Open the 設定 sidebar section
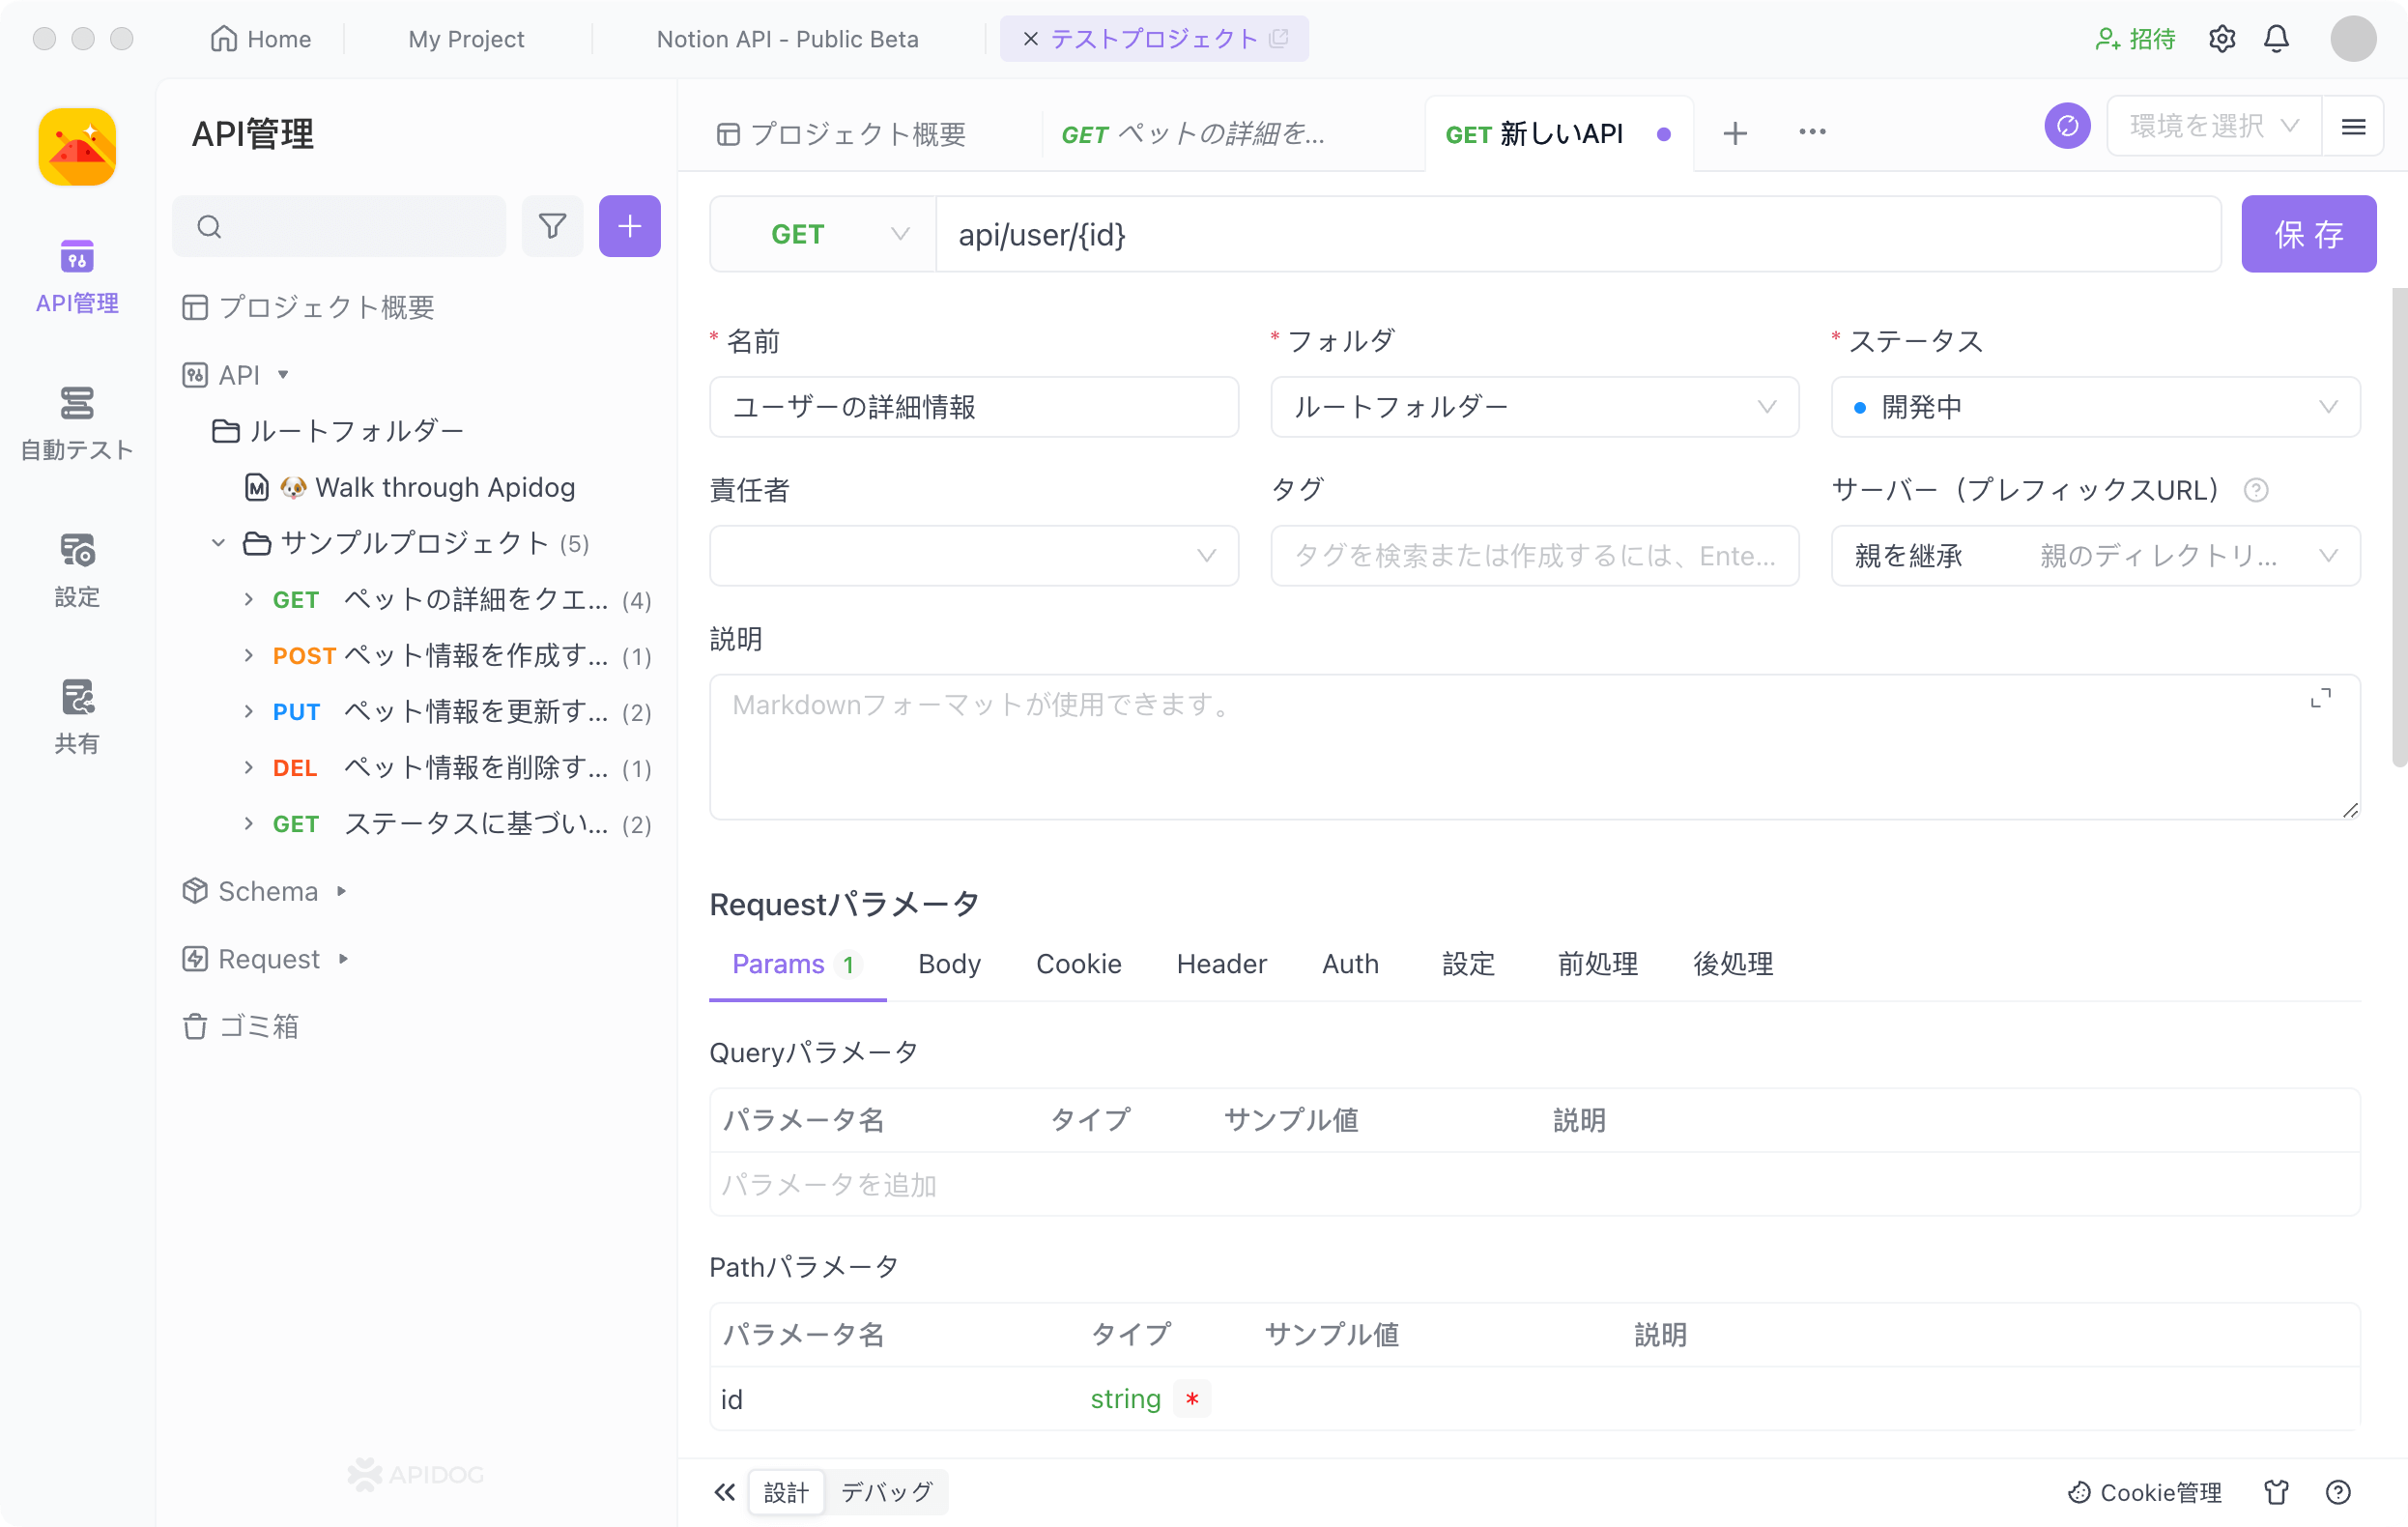Screen dimensions: 2408x1527 (77, 570)
